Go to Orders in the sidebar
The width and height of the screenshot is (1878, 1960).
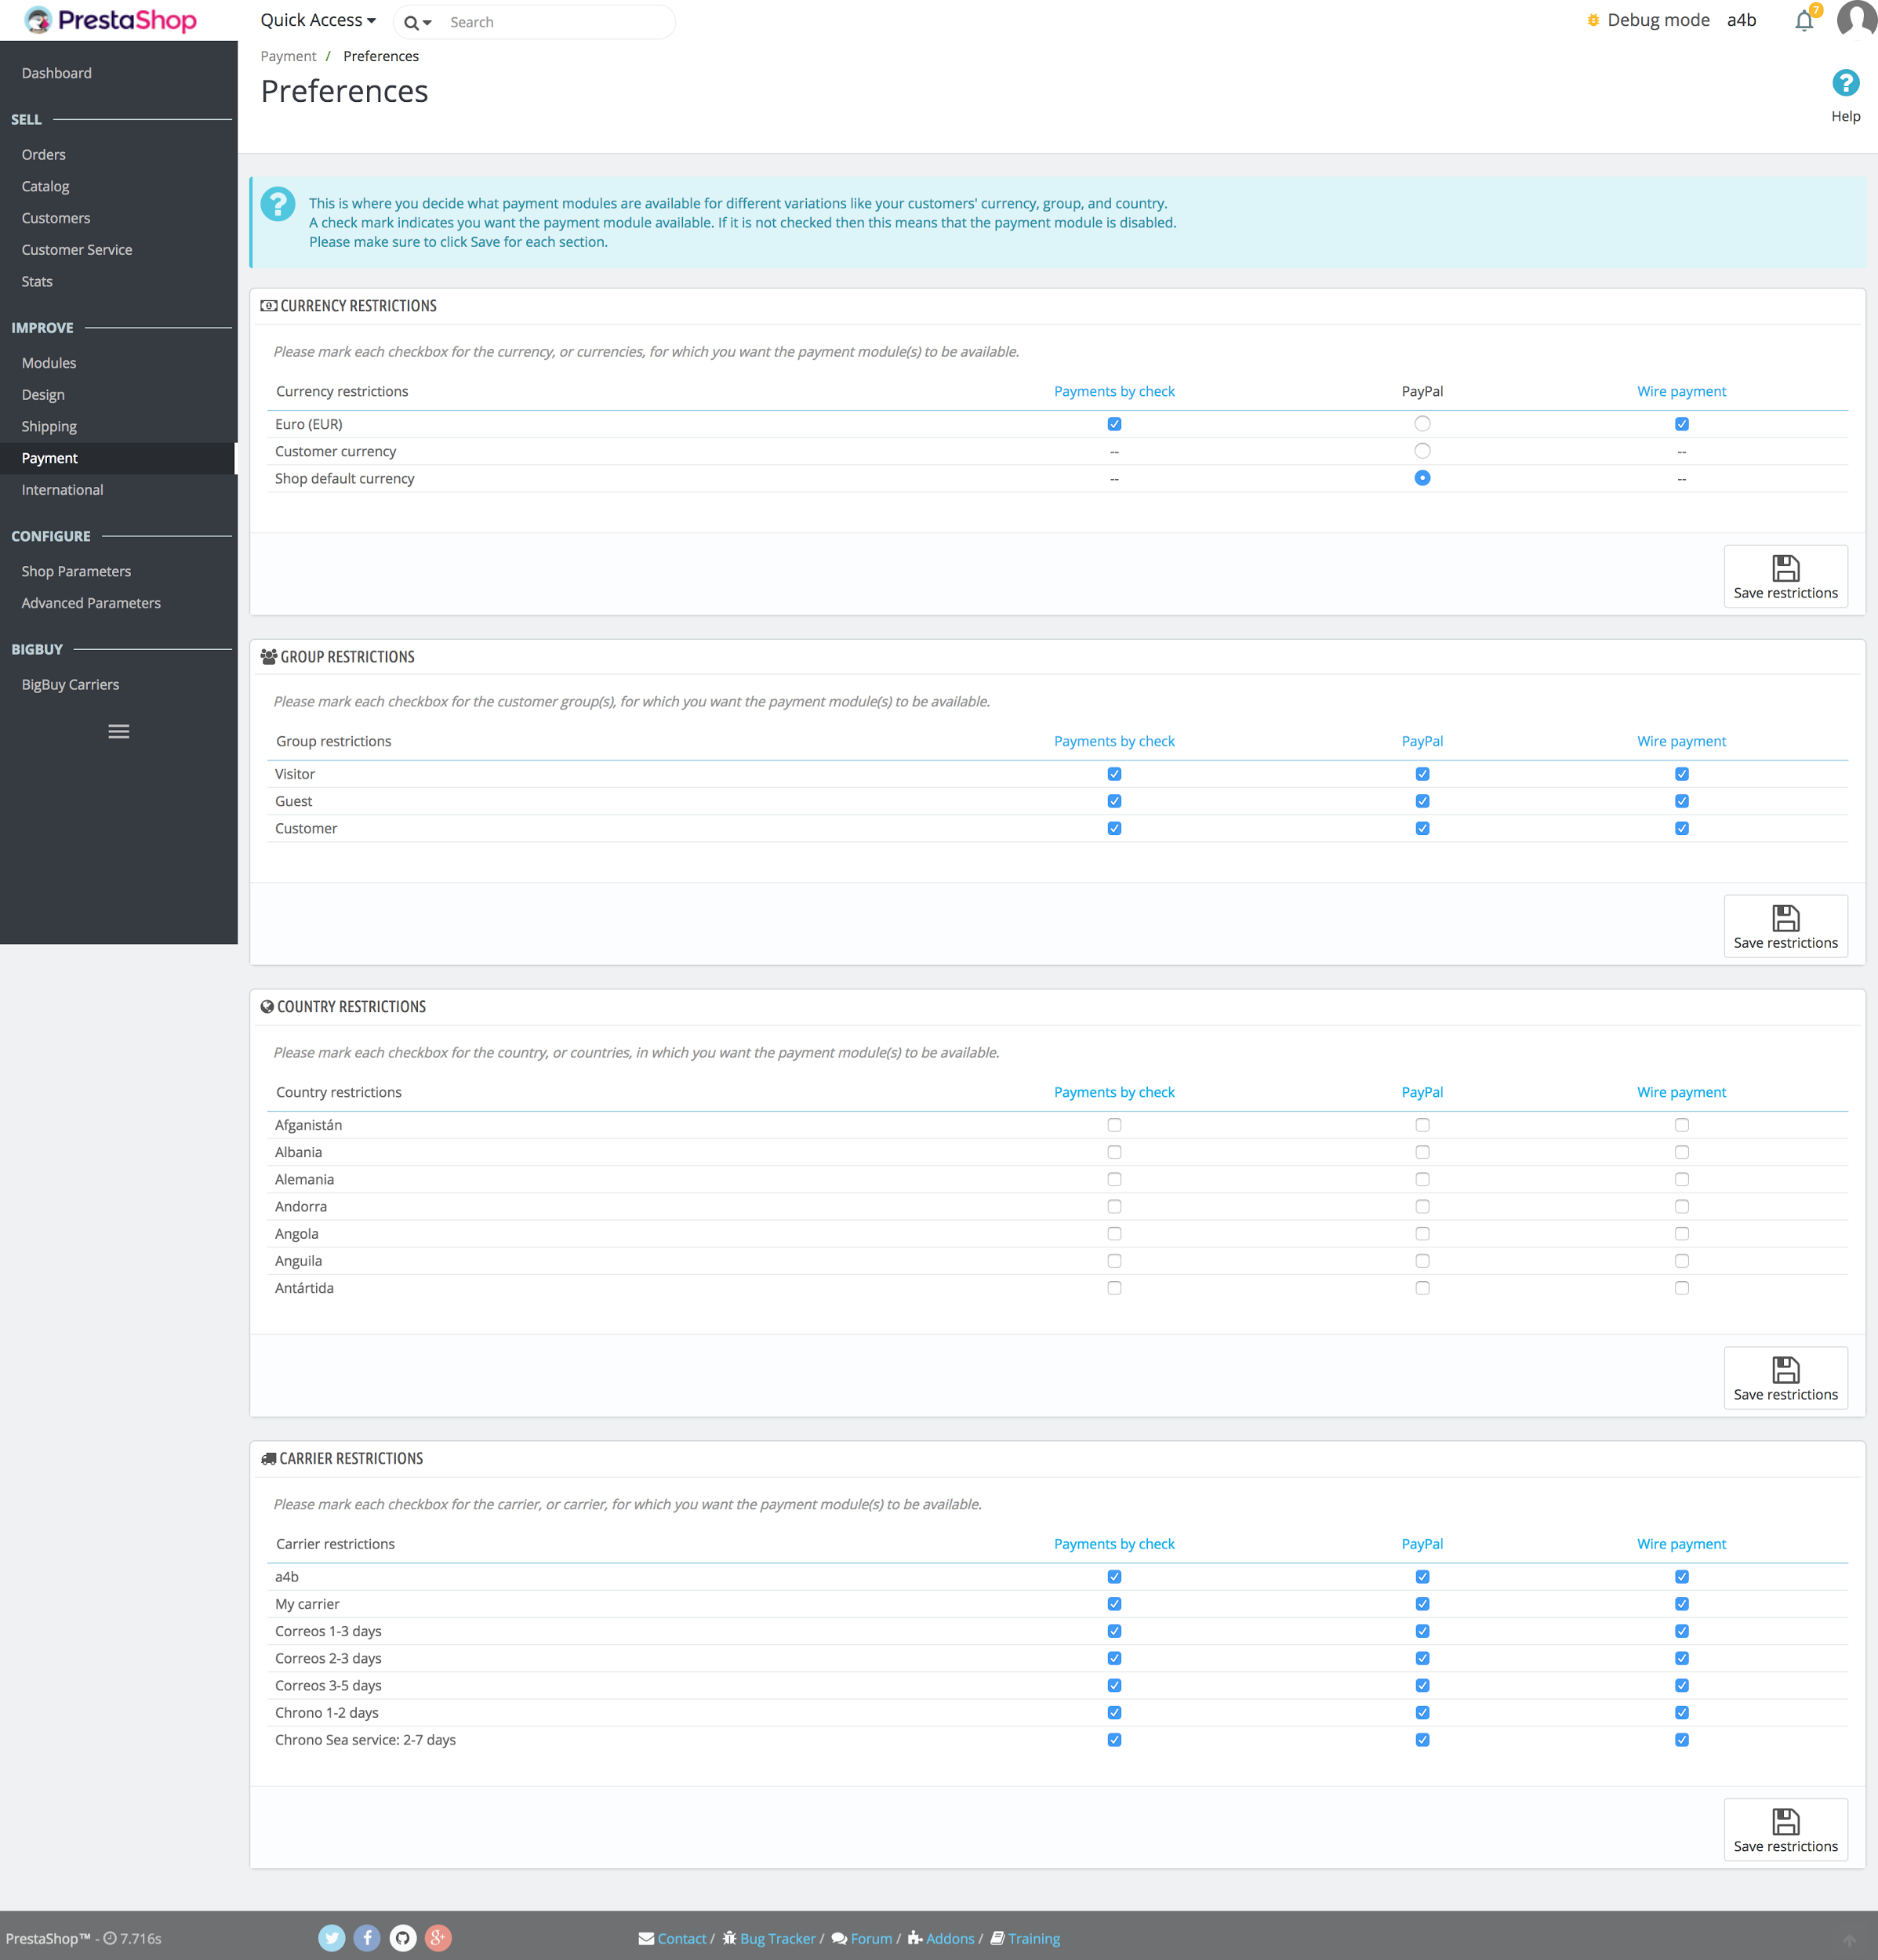pyautogui.click(x=44, y=155)
